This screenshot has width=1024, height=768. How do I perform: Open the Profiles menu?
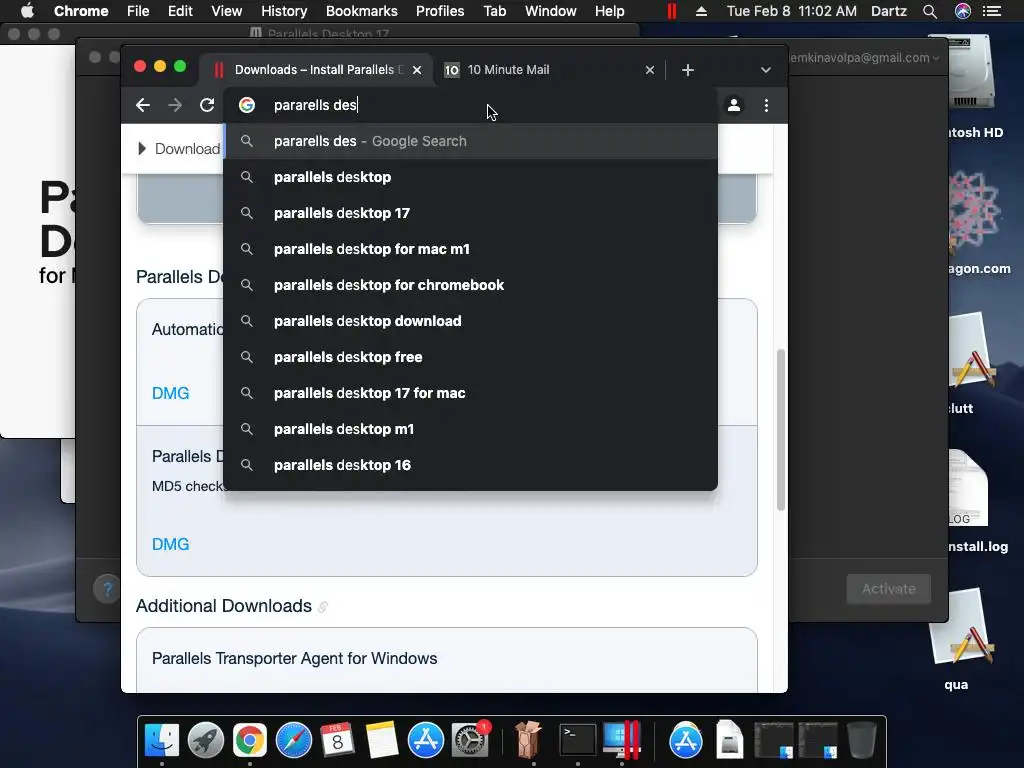(x=440, y=11)
